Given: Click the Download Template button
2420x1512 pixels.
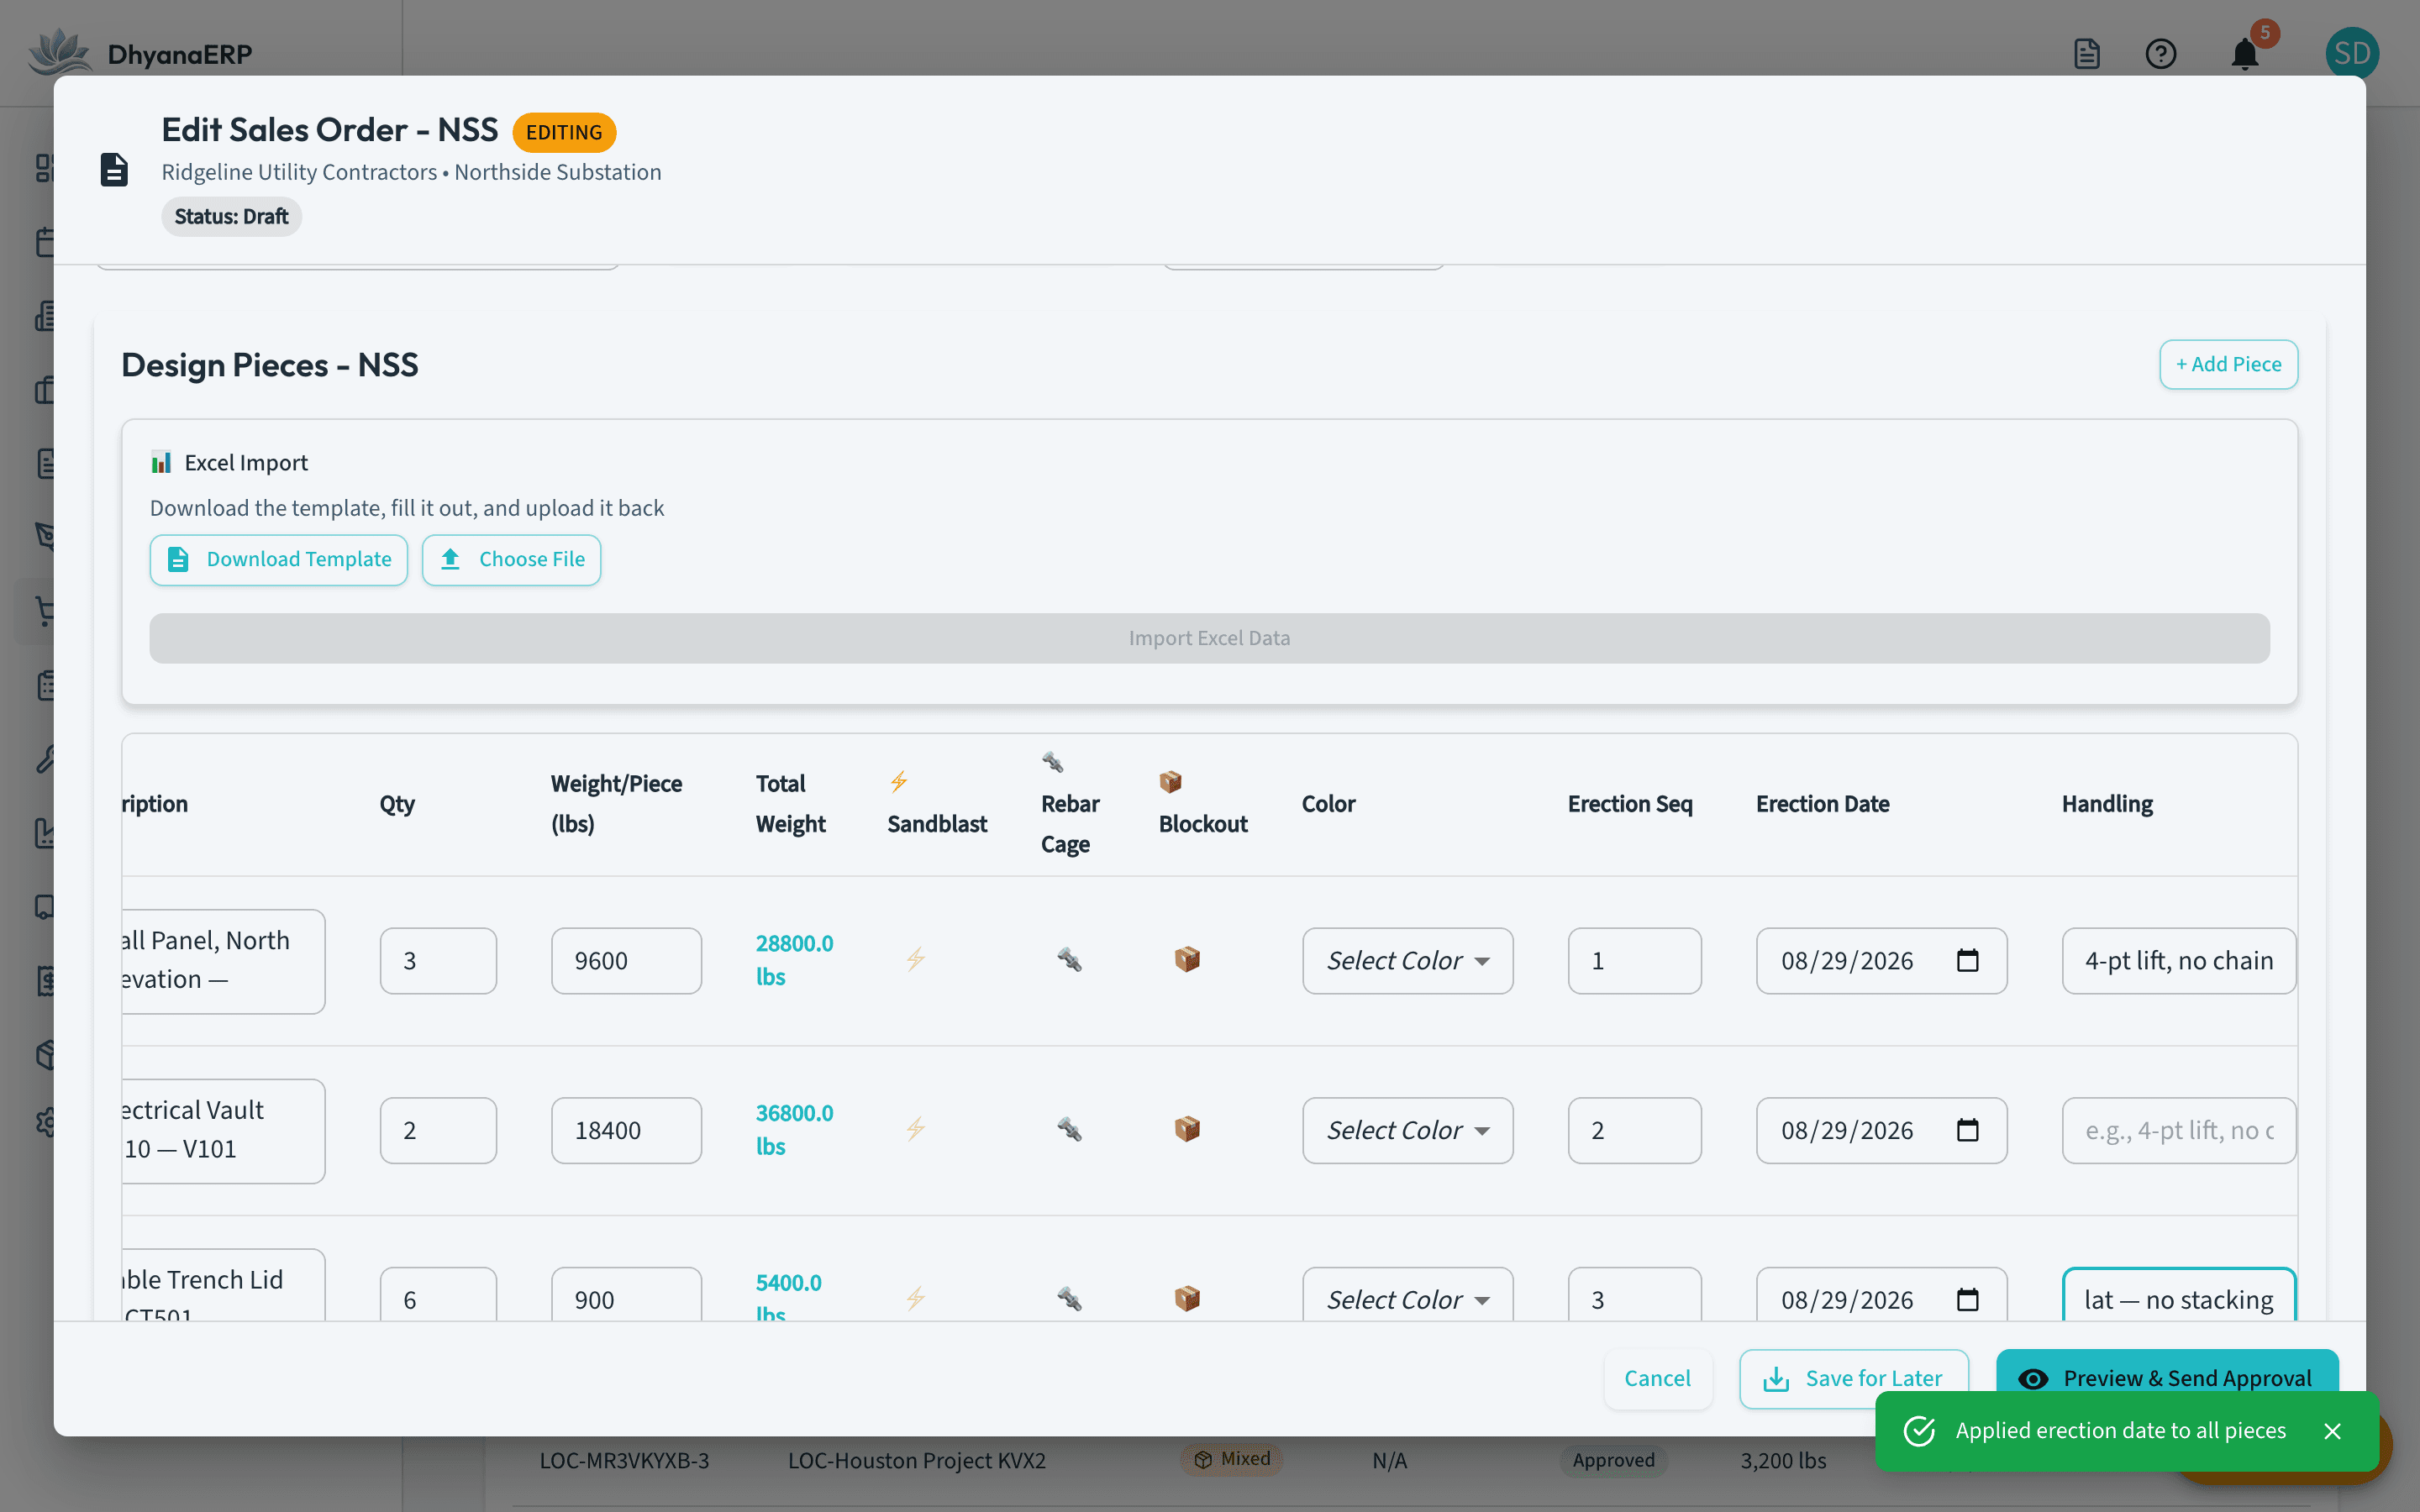Looking at the screenshot, I should coord(279,560).
